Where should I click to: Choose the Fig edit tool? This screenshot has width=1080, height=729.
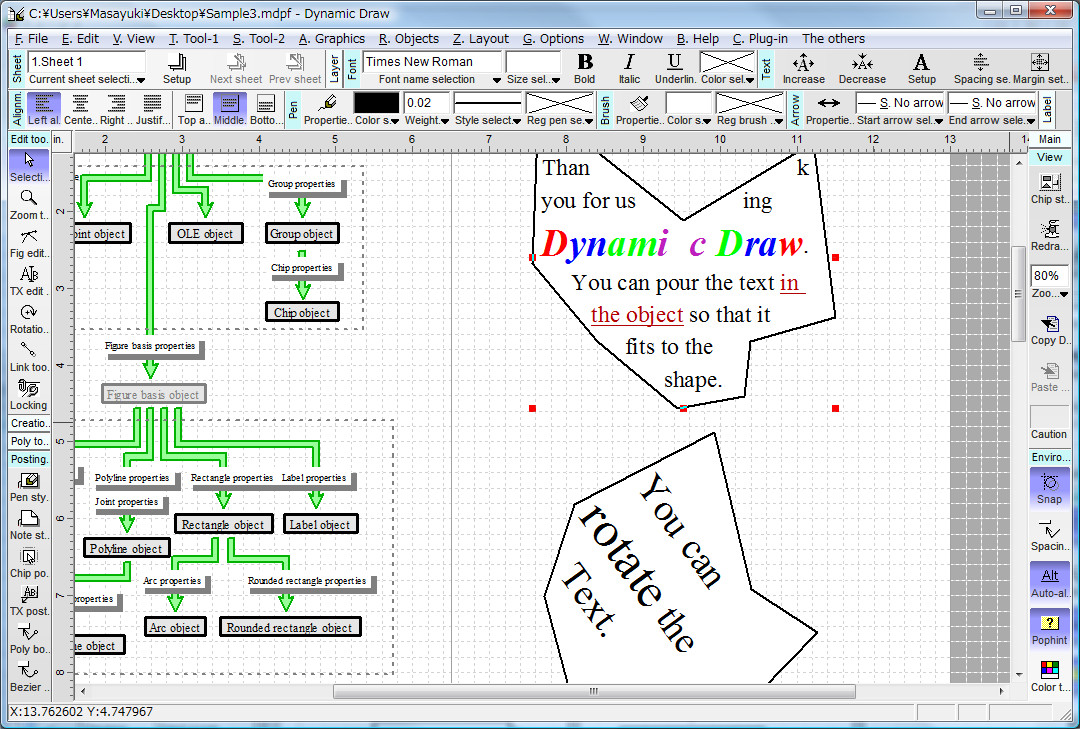pyautogui.click(x=29, y=243)
